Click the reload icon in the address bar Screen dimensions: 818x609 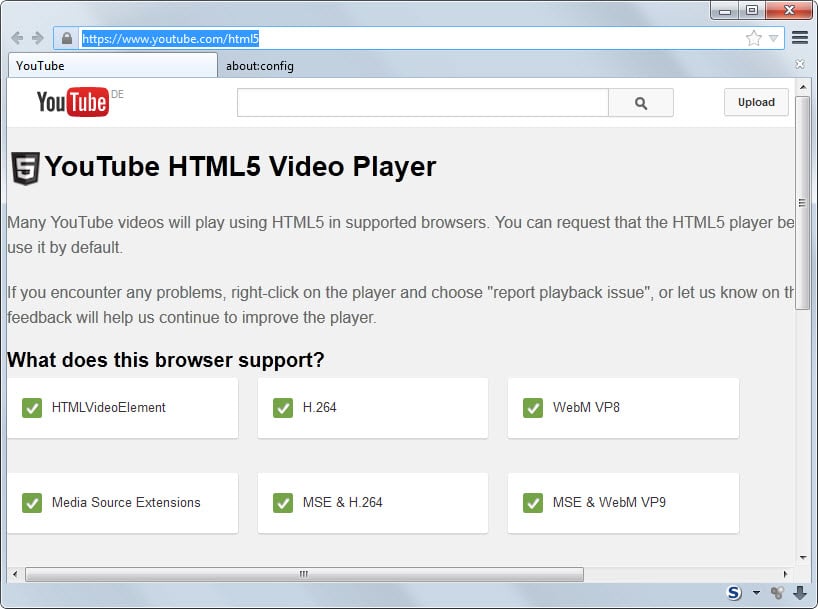click(x=38, y=38)
